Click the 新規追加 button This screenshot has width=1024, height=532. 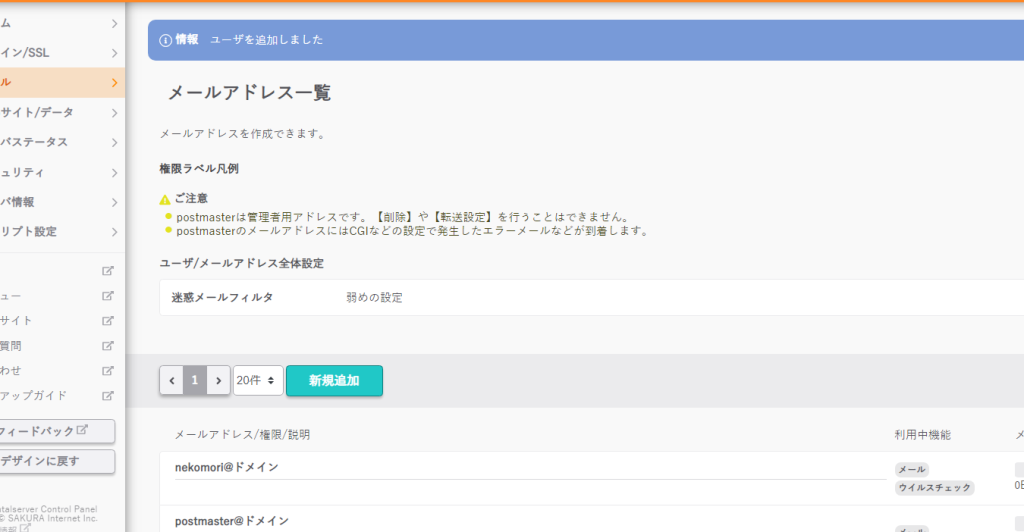(334, 381)
